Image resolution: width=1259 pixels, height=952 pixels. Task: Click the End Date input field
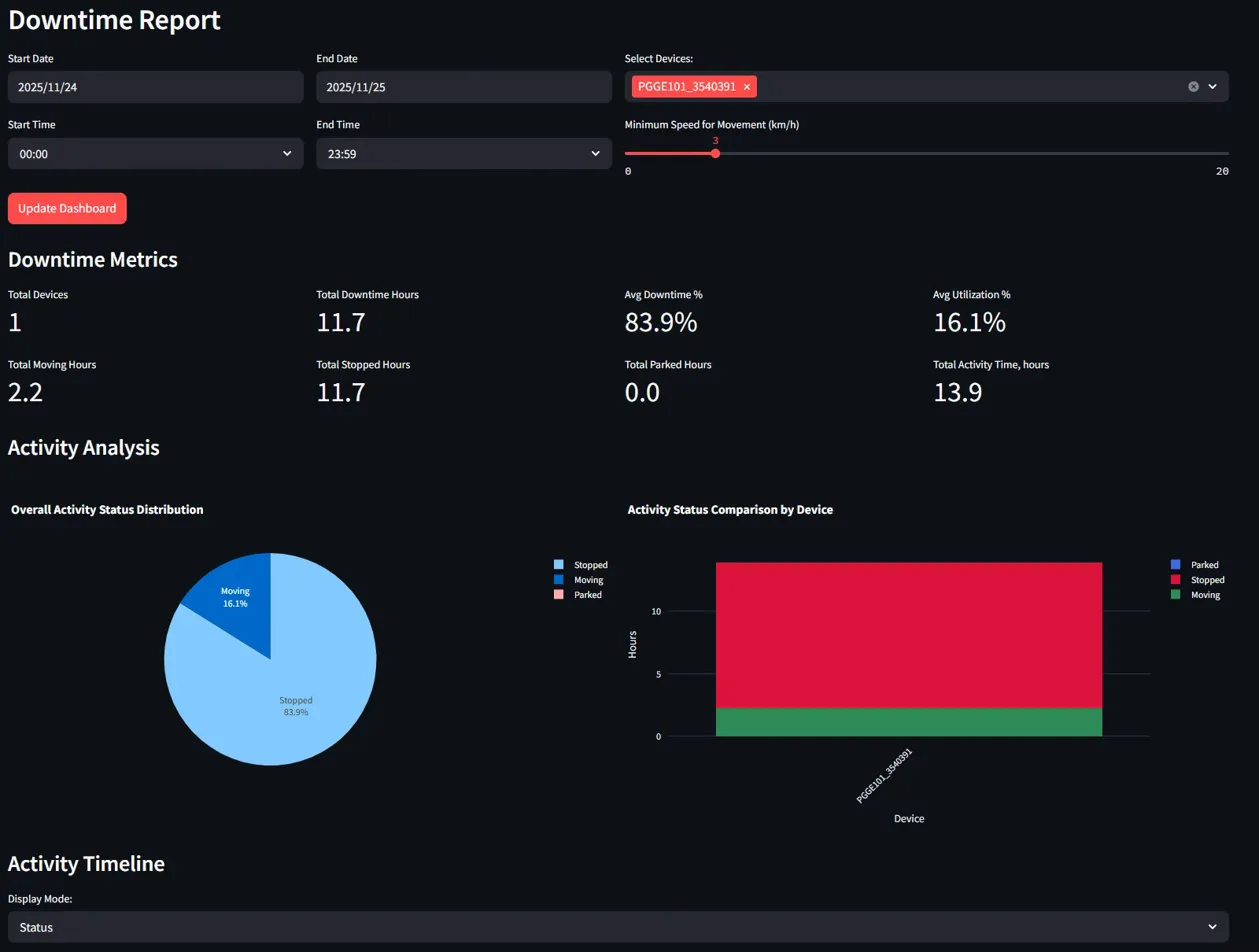463,87
